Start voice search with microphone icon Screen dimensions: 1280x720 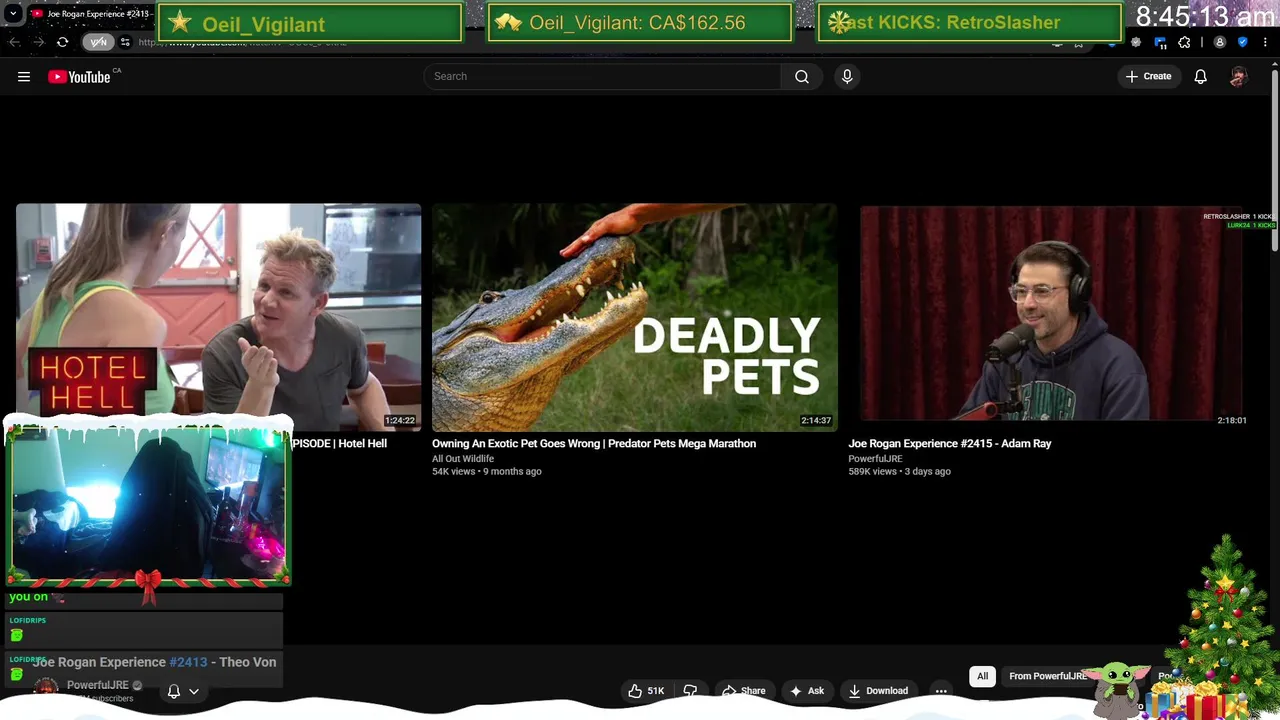coord(847,76)
